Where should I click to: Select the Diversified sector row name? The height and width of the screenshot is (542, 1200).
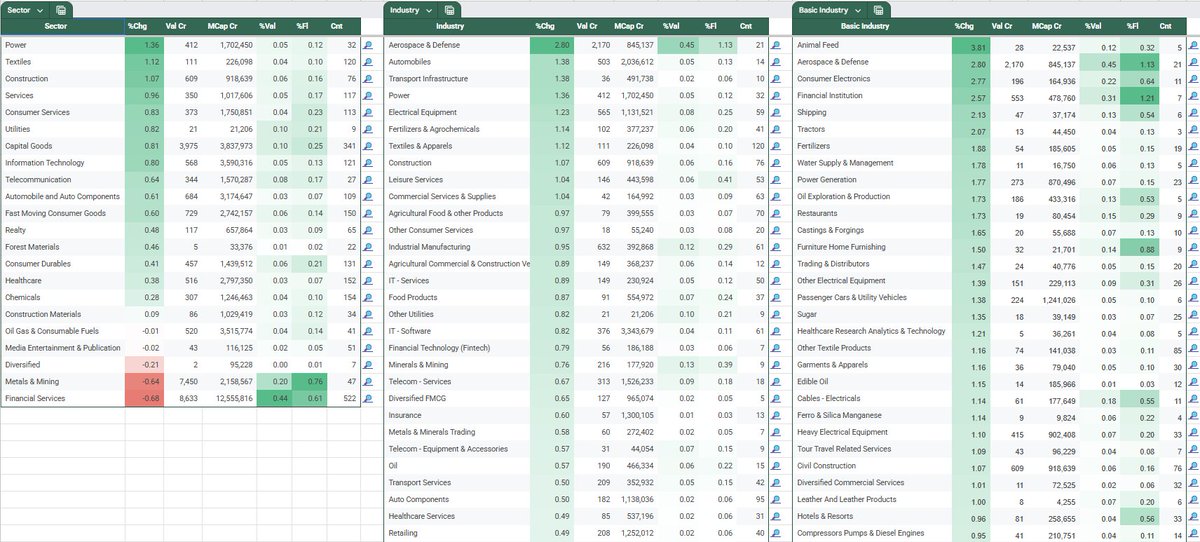(22, 365)
